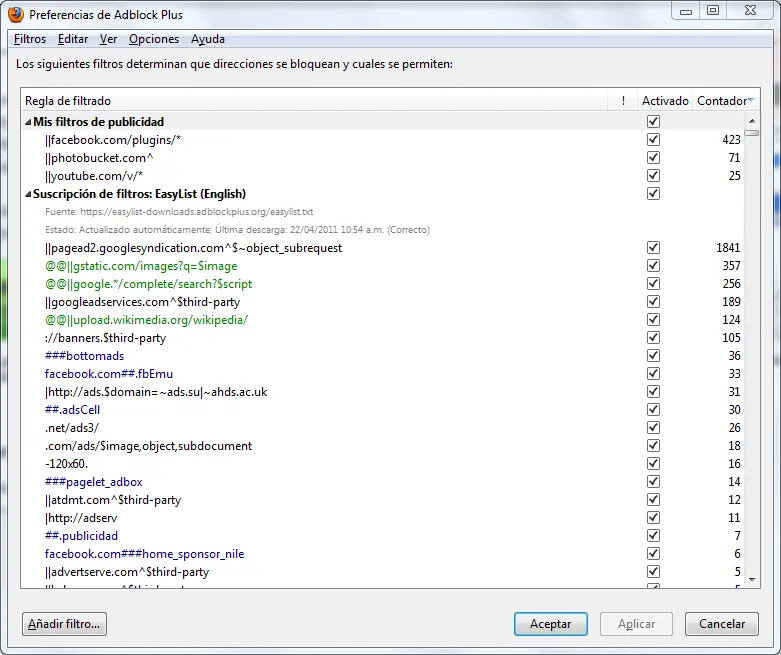Open the Opciones menu

click(x=154, y=39)
